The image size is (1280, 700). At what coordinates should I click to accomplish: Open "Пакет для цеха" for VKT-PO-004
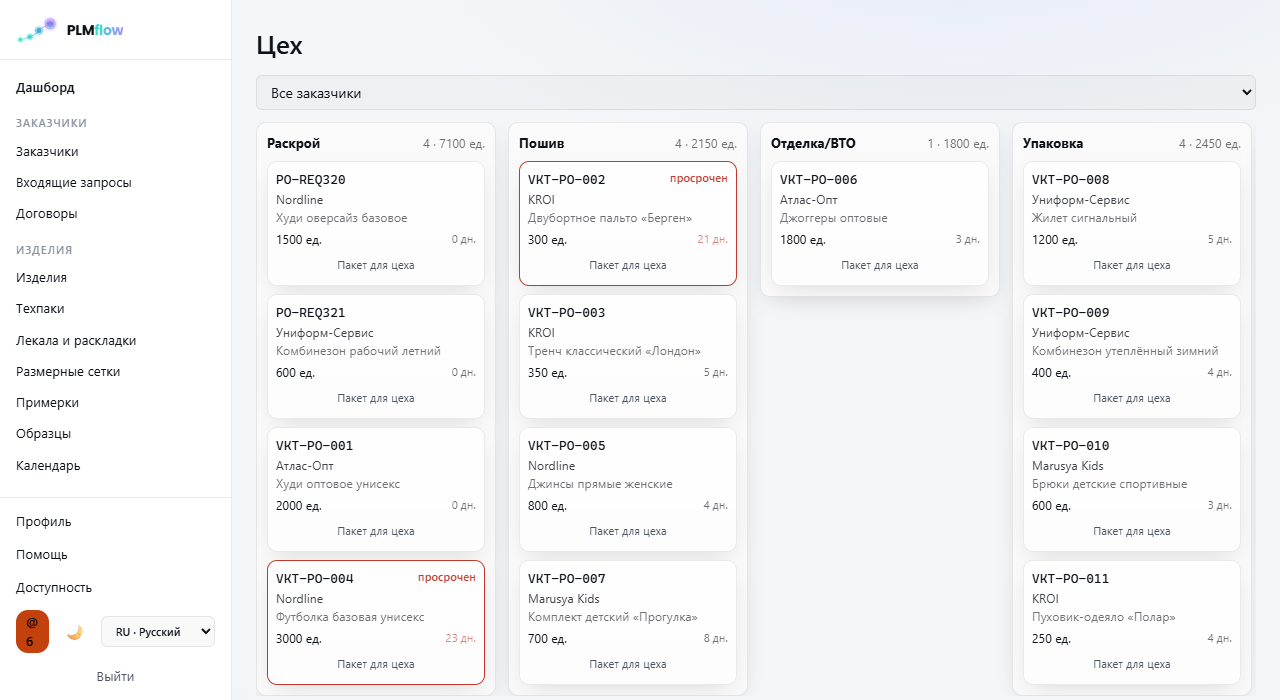[376, 664]
